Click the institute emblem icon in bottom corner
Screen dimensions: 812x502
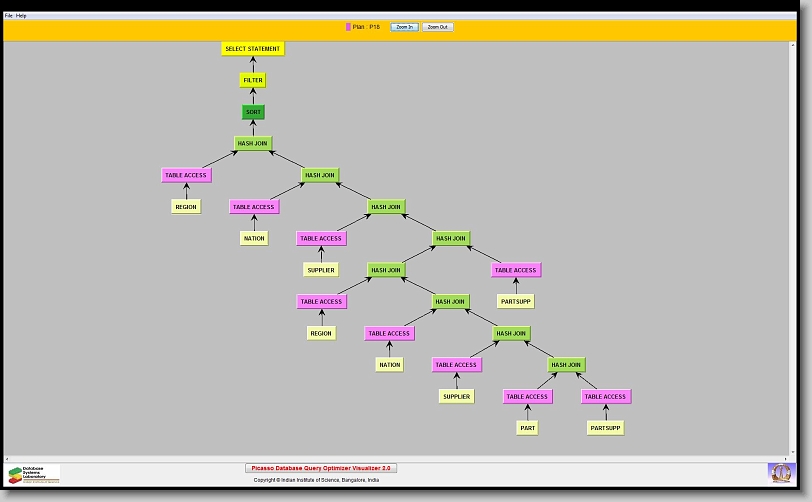tap(780, 472)
